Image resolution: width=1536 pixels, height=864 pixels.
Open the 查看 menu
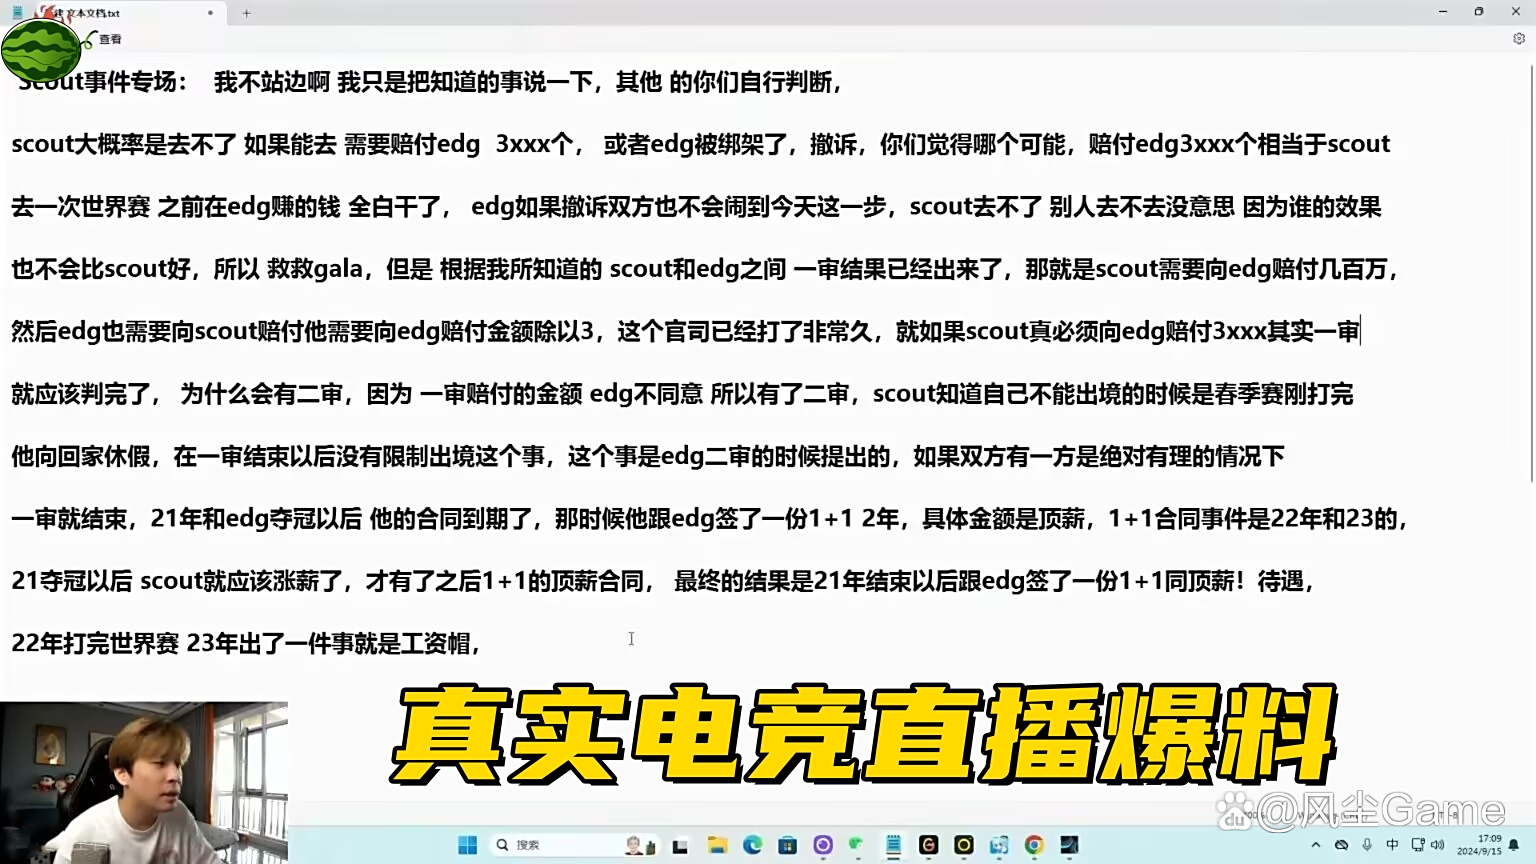pos(110,39)
